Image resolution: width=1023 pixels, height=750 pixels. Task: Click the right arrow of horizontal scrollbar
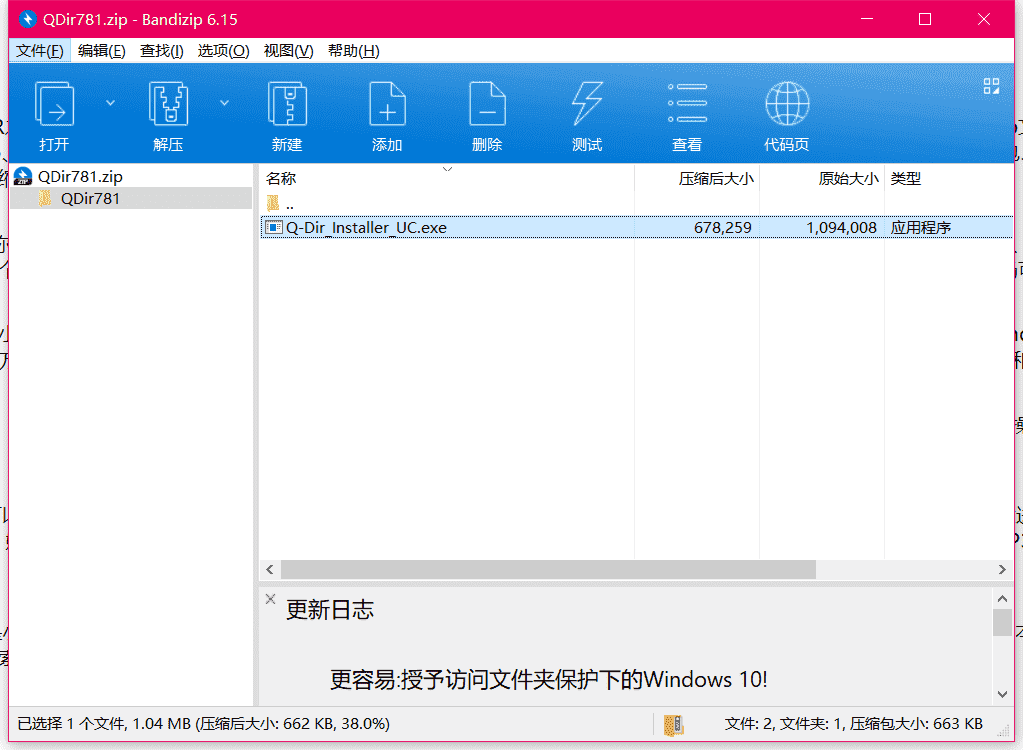tap(1002, 569)
